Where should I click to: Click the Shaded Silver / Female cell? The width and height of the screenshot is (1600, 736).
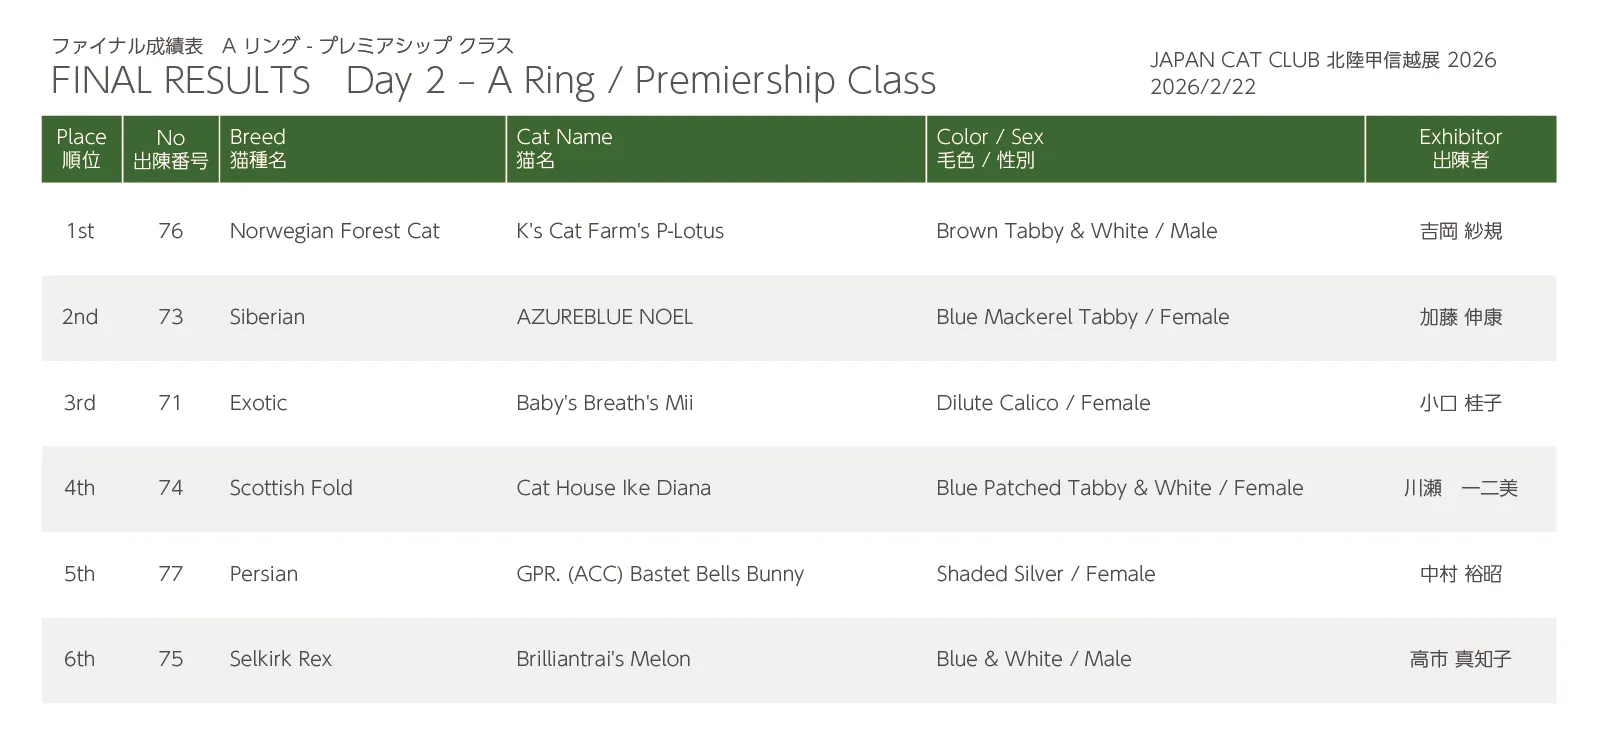pyautogui.click(x=1045, y=574)
